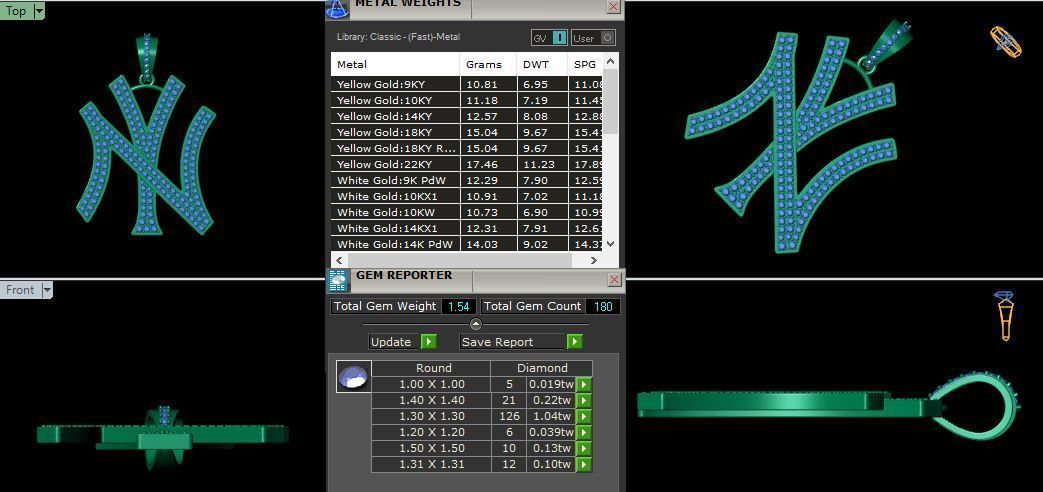Click the 1.04tw total weight cell
The height and width of the screenshot is (492, 1043).
(x=551, y=416)
